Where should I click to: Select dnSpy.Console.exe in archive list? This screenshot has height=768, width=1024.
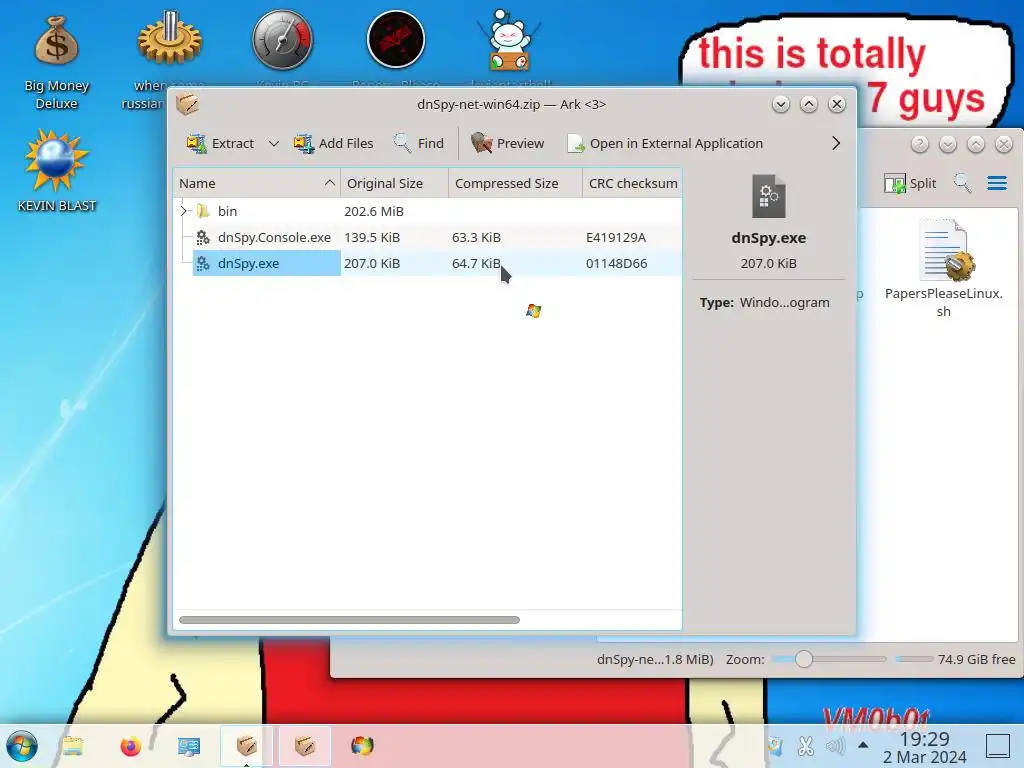428,237
